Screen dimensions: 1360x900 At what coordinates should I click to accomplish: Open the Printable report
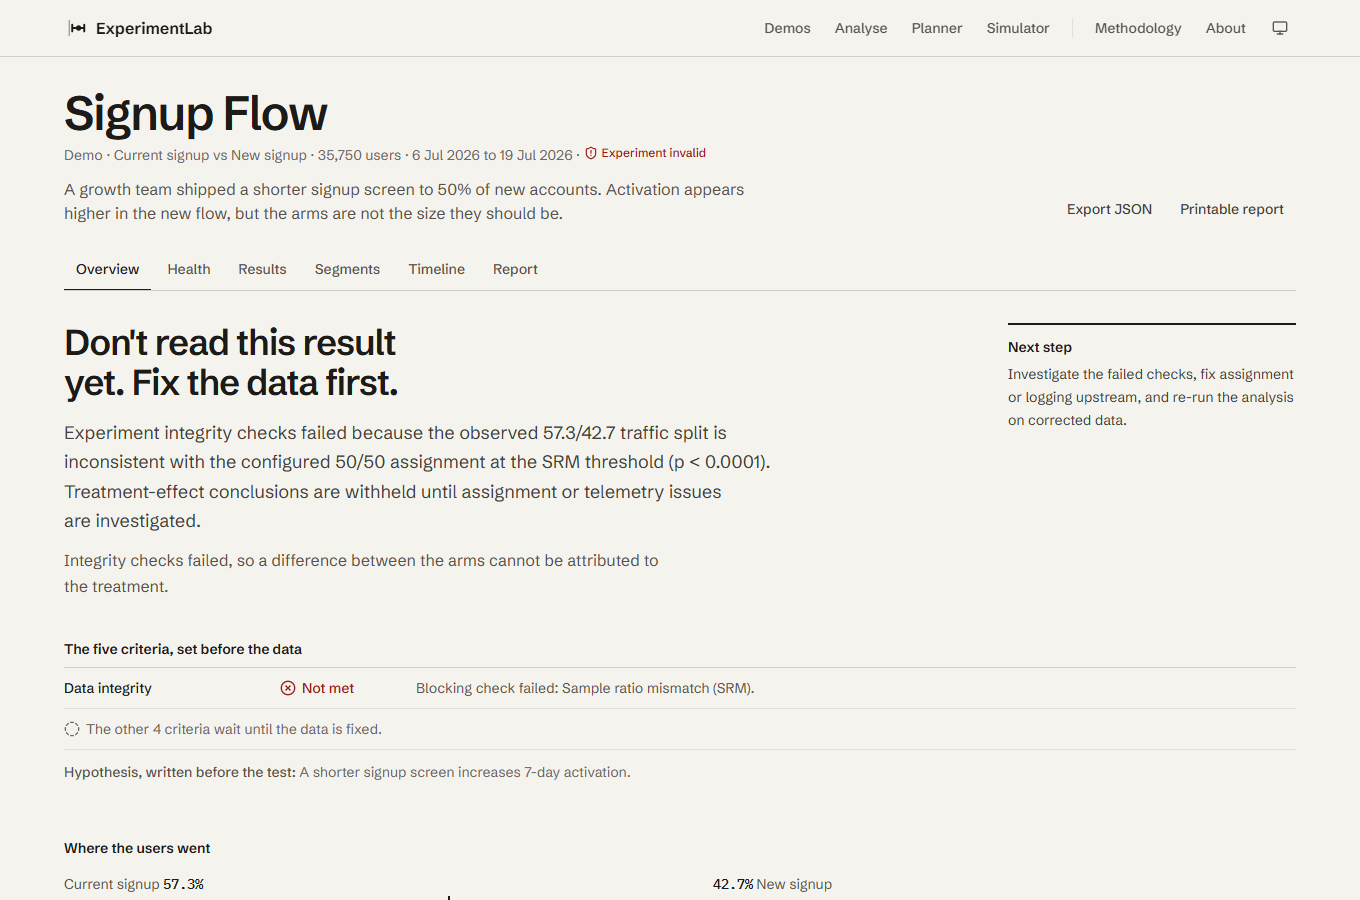[x=1232, y=209]
